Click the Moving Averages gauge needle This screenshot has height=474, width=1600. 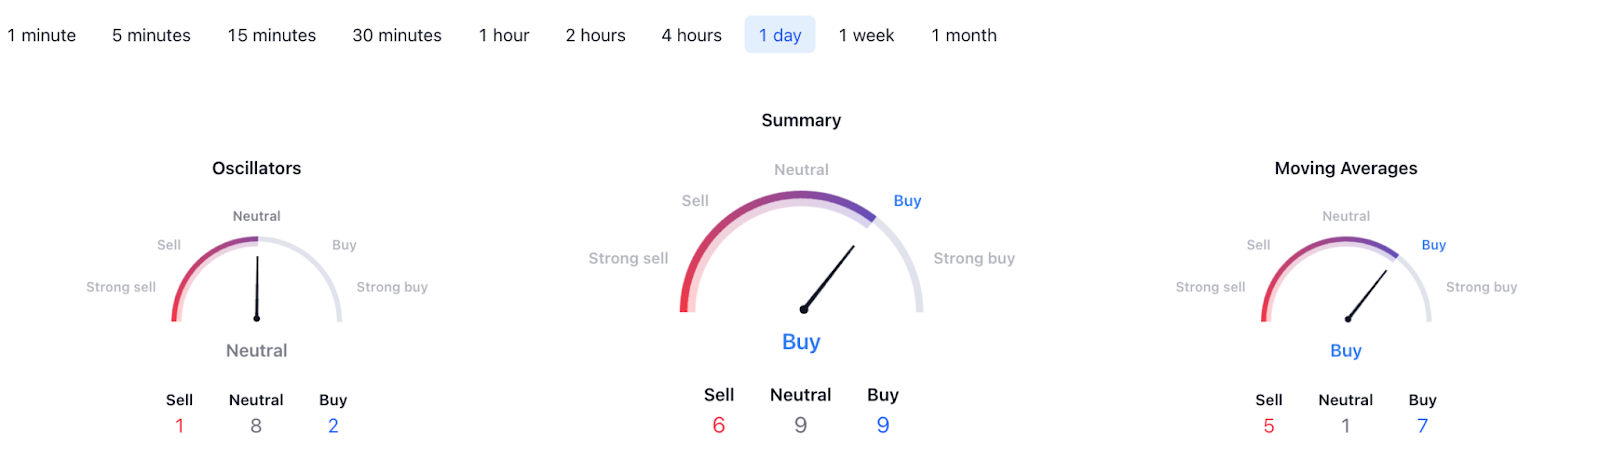pos(1367,295)
